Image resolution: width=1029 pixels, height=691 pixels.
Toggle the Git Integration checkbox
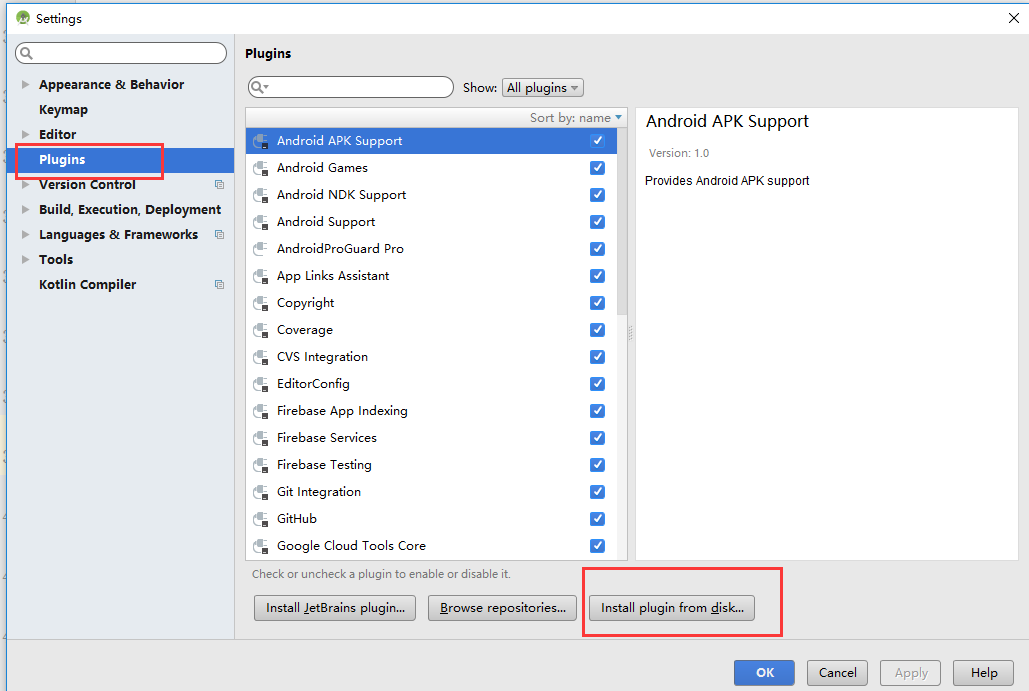(597, 492)
